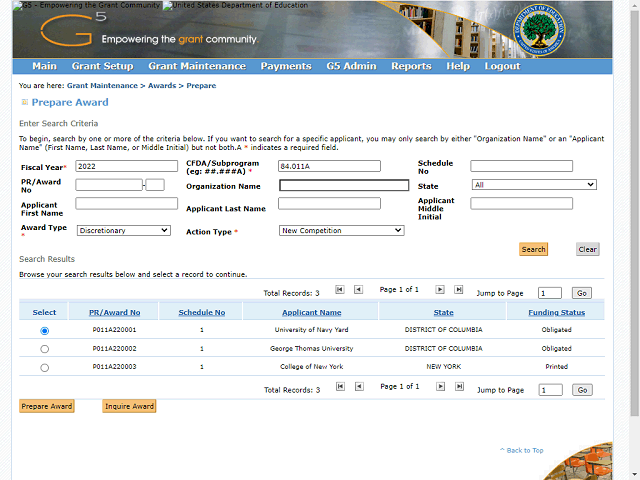This screenshot has width=640, height=480.
Task: Open the Award Type dropdown
Action: (x=124, y=231)
